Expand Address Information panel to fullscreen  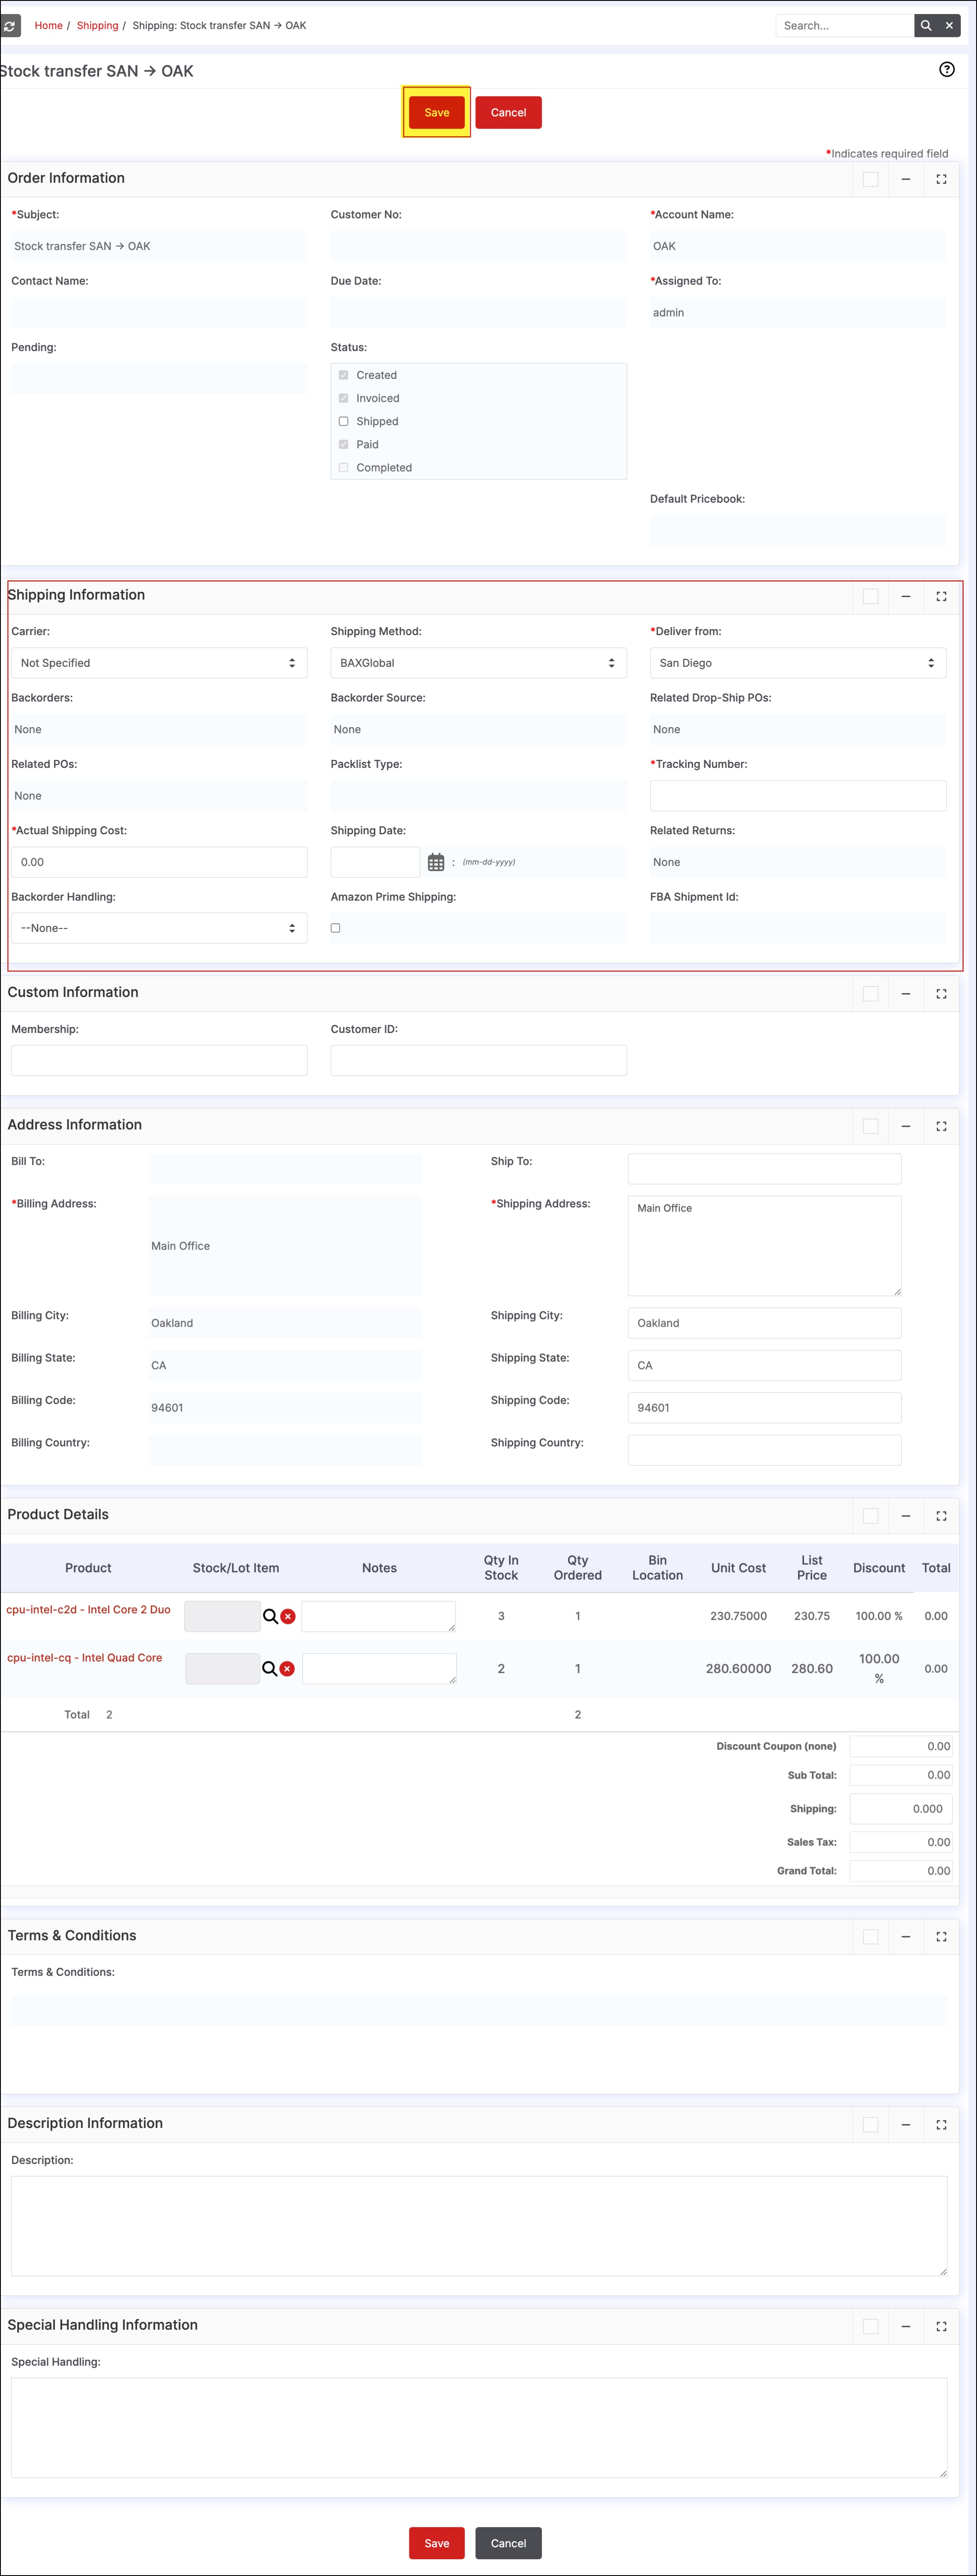point(941,1126)
